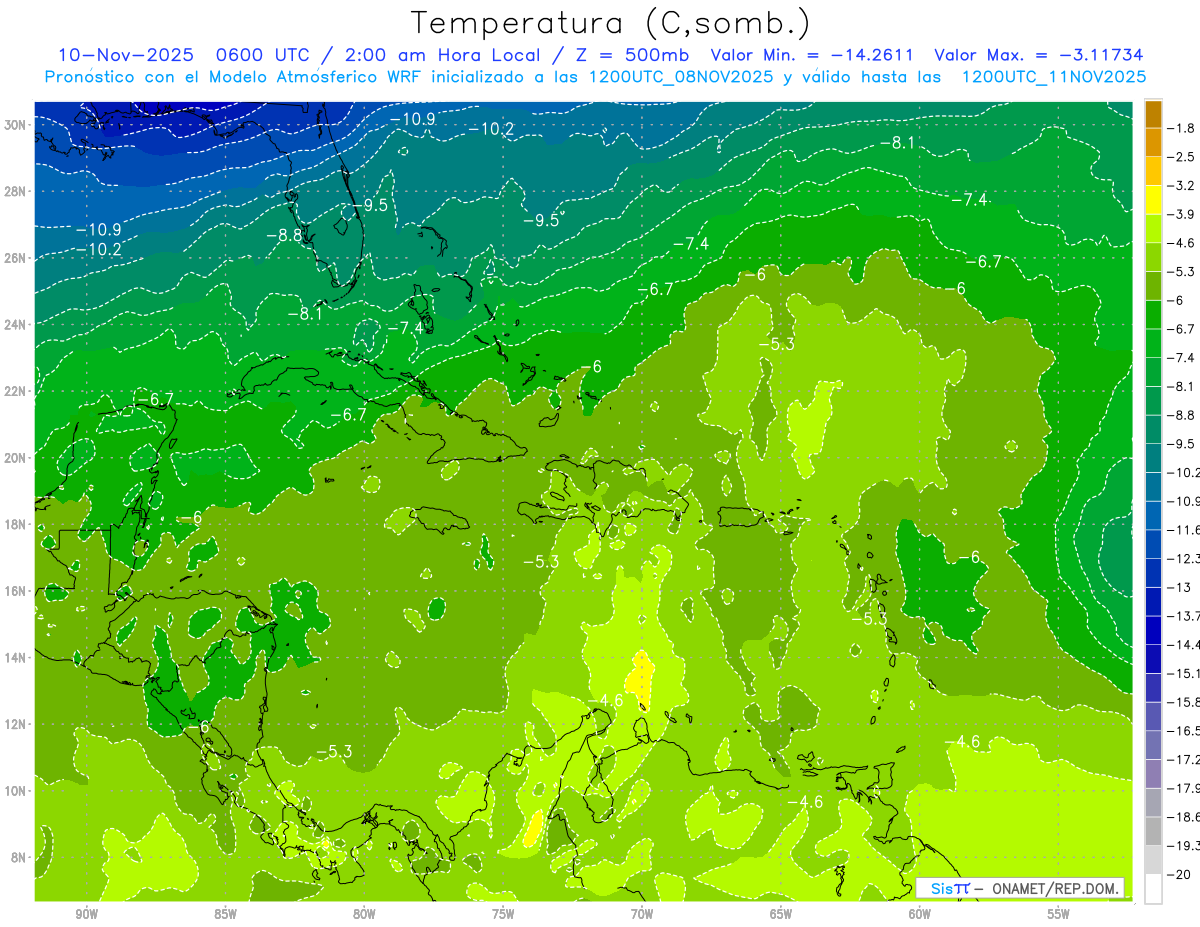The image size is (1200, 927).
Task: Click the "8N" latitude axis label
Action: pyautogui.click(x=19, y=857)
